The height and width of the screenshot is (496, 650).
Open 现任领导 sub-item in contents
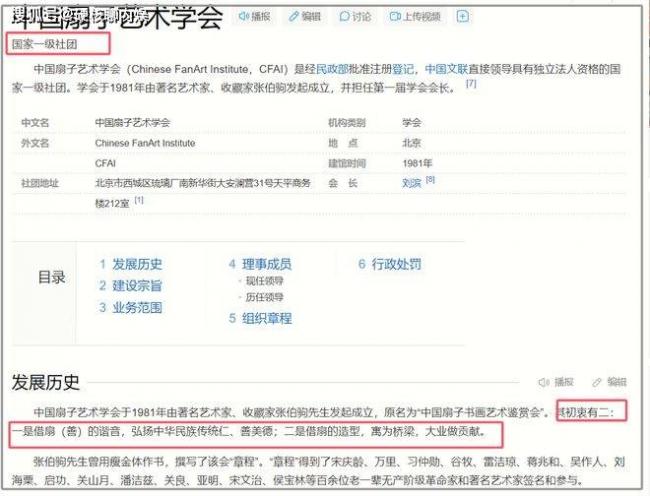click(x=265, y=281)
